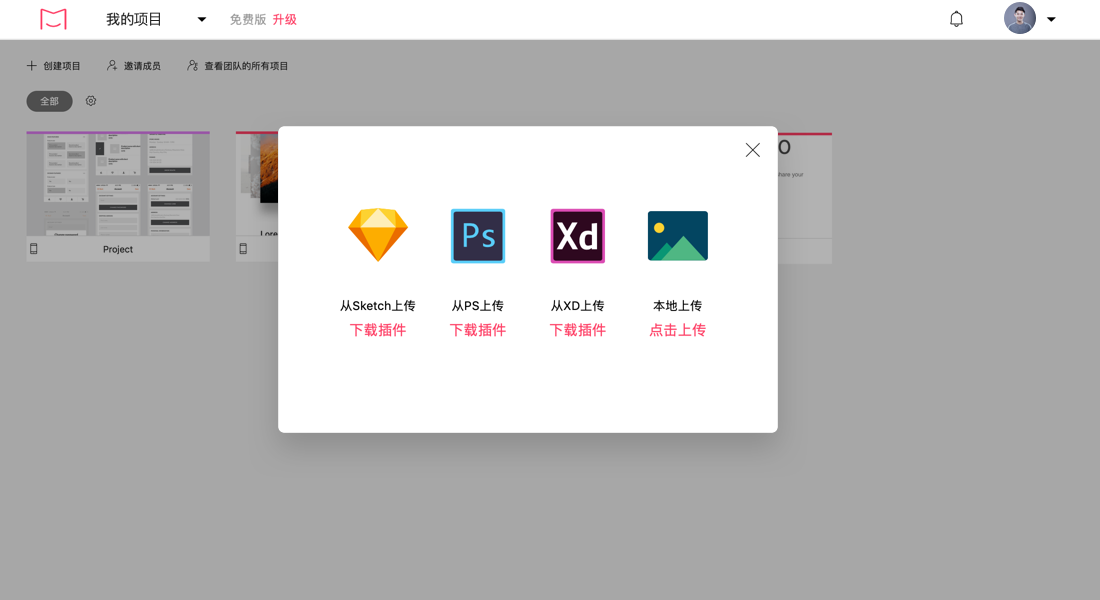This screenshot has width=1100, height=600.
Task: Click the Project card name label
Action: point(118,249)
